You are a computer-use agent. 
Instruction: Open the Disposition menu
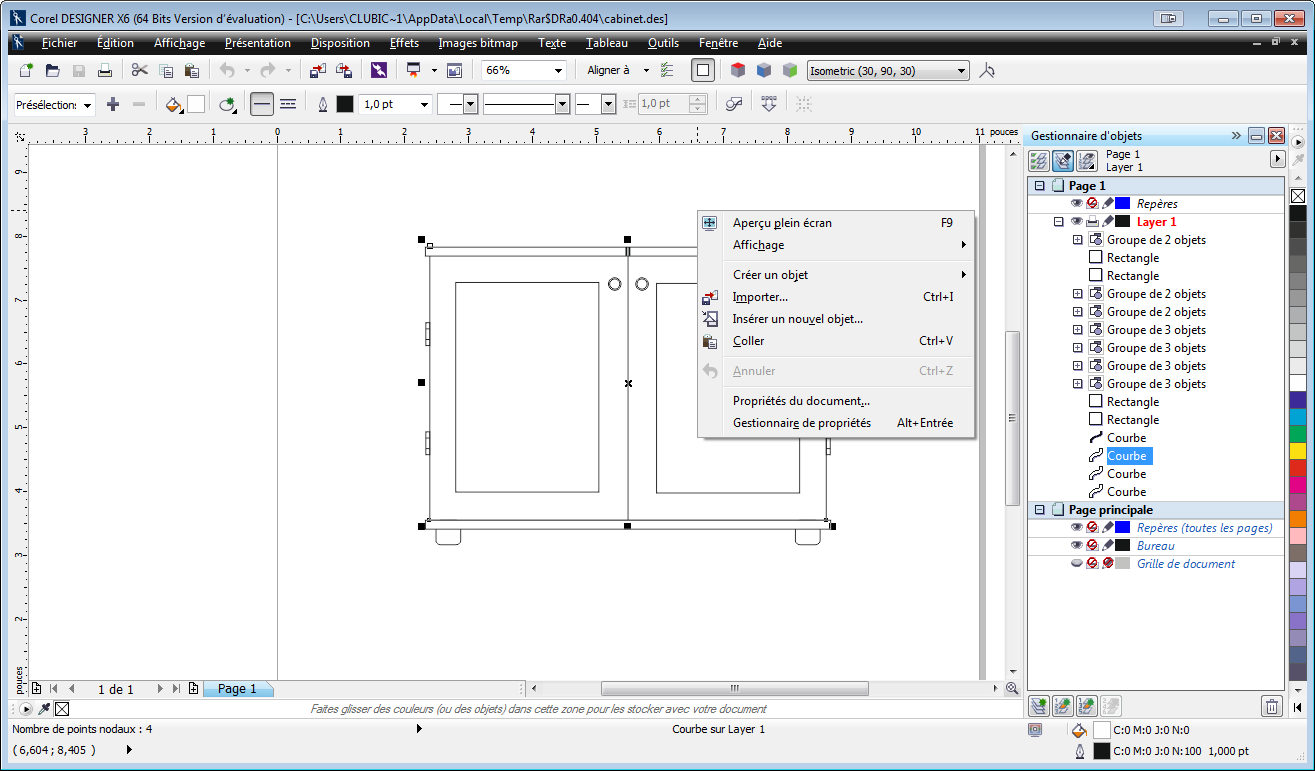click(x=340, y=43)
